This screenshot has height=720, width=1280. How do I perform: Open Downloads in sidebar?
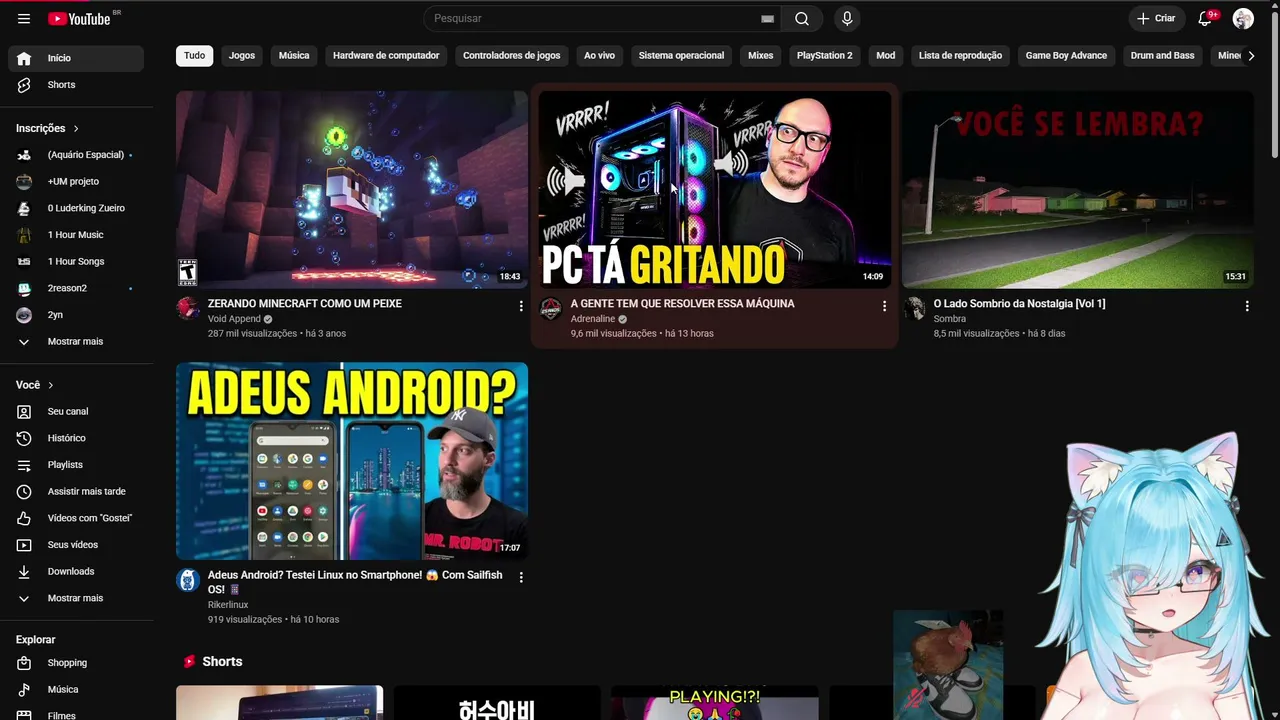pos(76,572)
